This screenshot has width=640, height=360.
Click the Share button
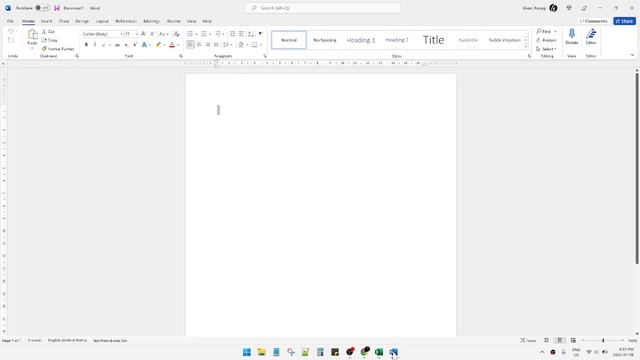[x=624, y=21]
